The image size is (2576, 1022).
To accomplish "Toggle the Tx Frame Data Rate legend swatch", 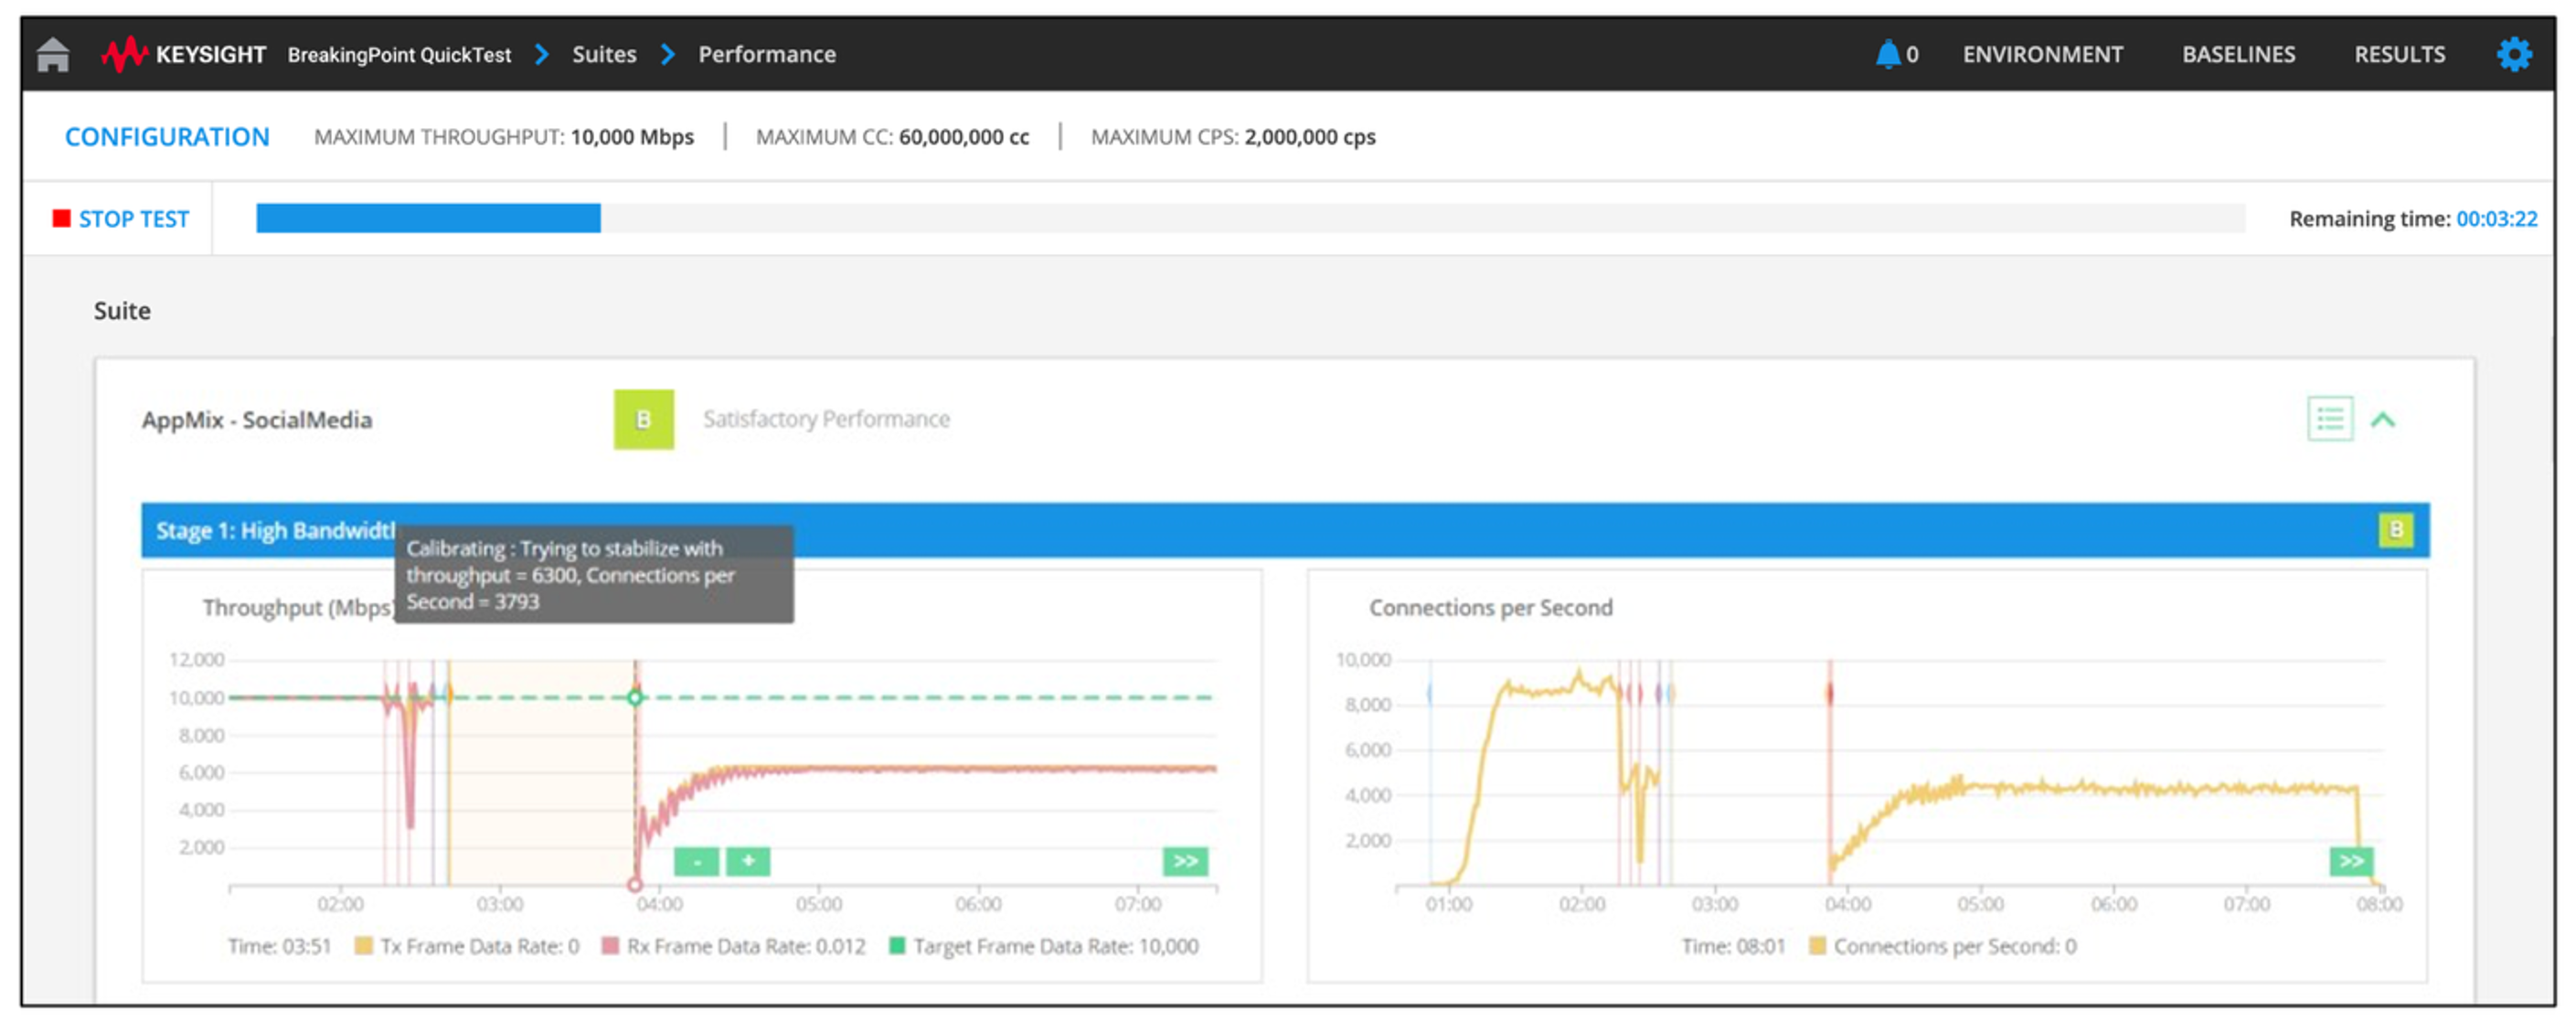I will click(x=365, y=945).
